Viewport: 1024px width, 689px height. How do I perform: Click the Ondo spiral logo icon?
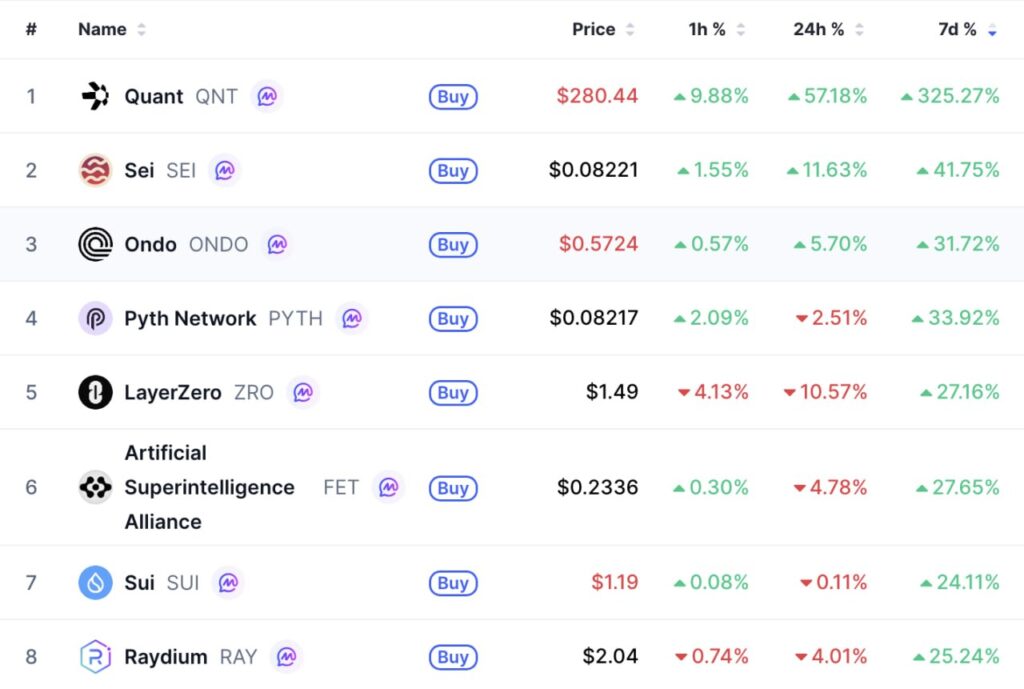coord(95,244)
